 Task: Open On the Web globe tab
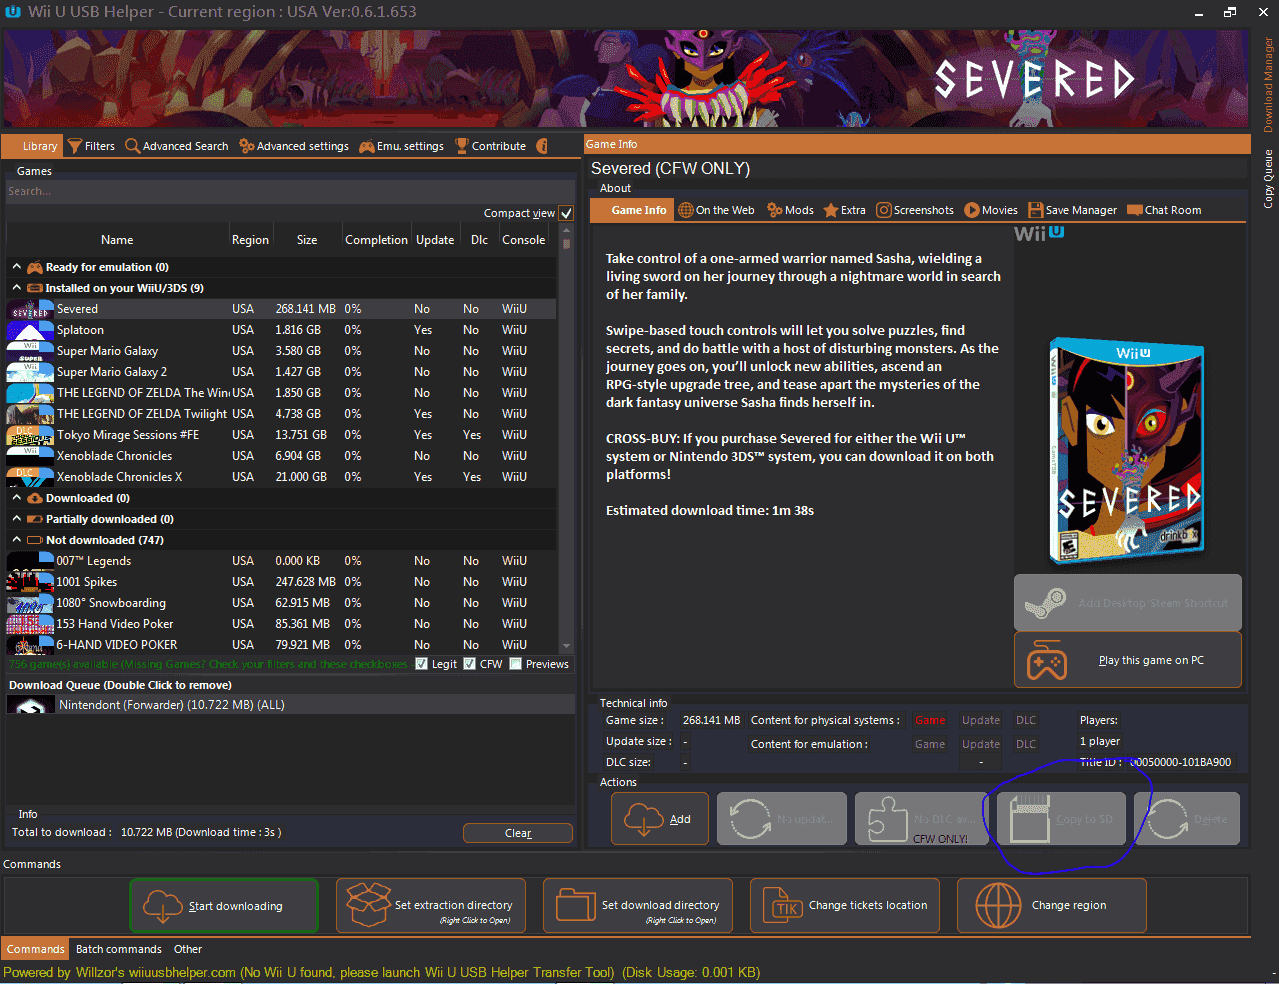coord(716,210)
